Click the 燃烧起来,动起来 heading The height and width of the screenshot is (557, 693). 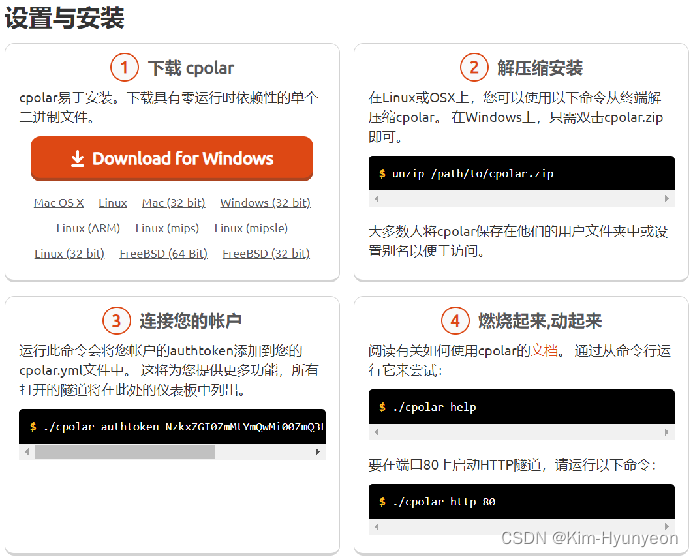click(540, 321)
